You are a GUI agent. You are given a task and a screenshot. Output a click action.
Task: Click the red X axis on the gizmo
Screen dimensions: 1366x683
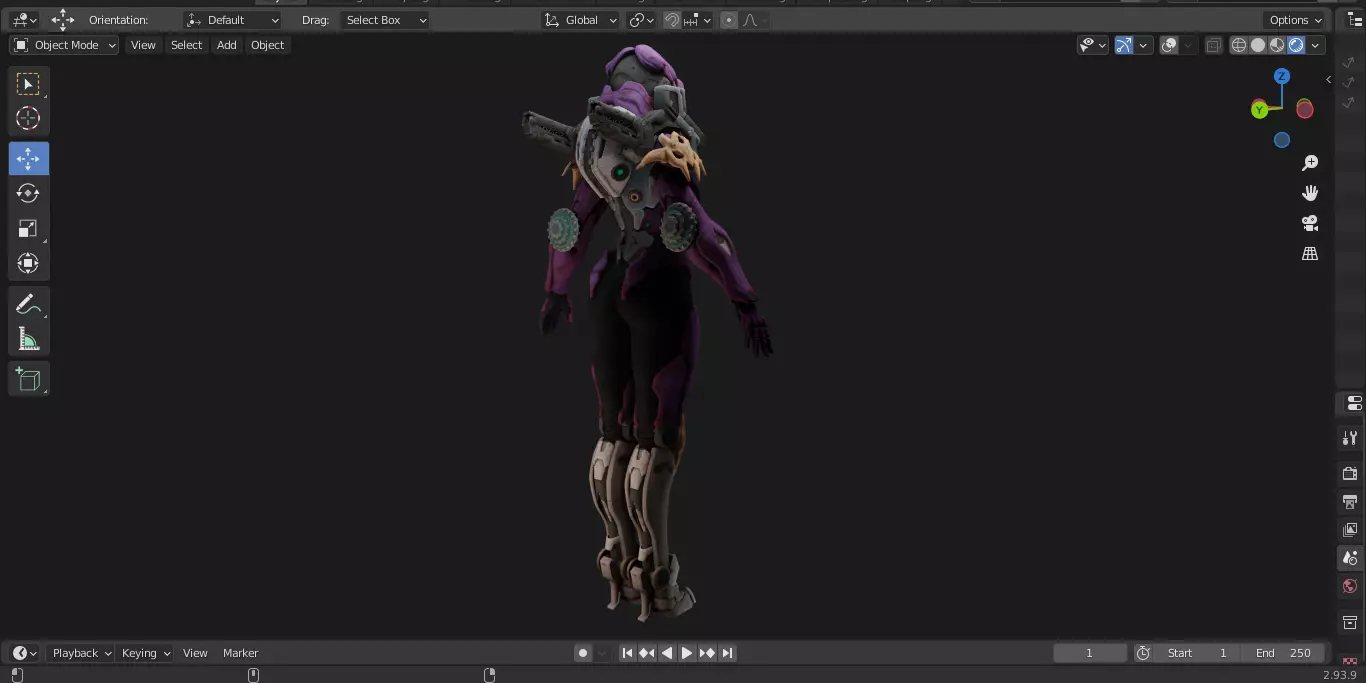click(x=1305, y=109)
